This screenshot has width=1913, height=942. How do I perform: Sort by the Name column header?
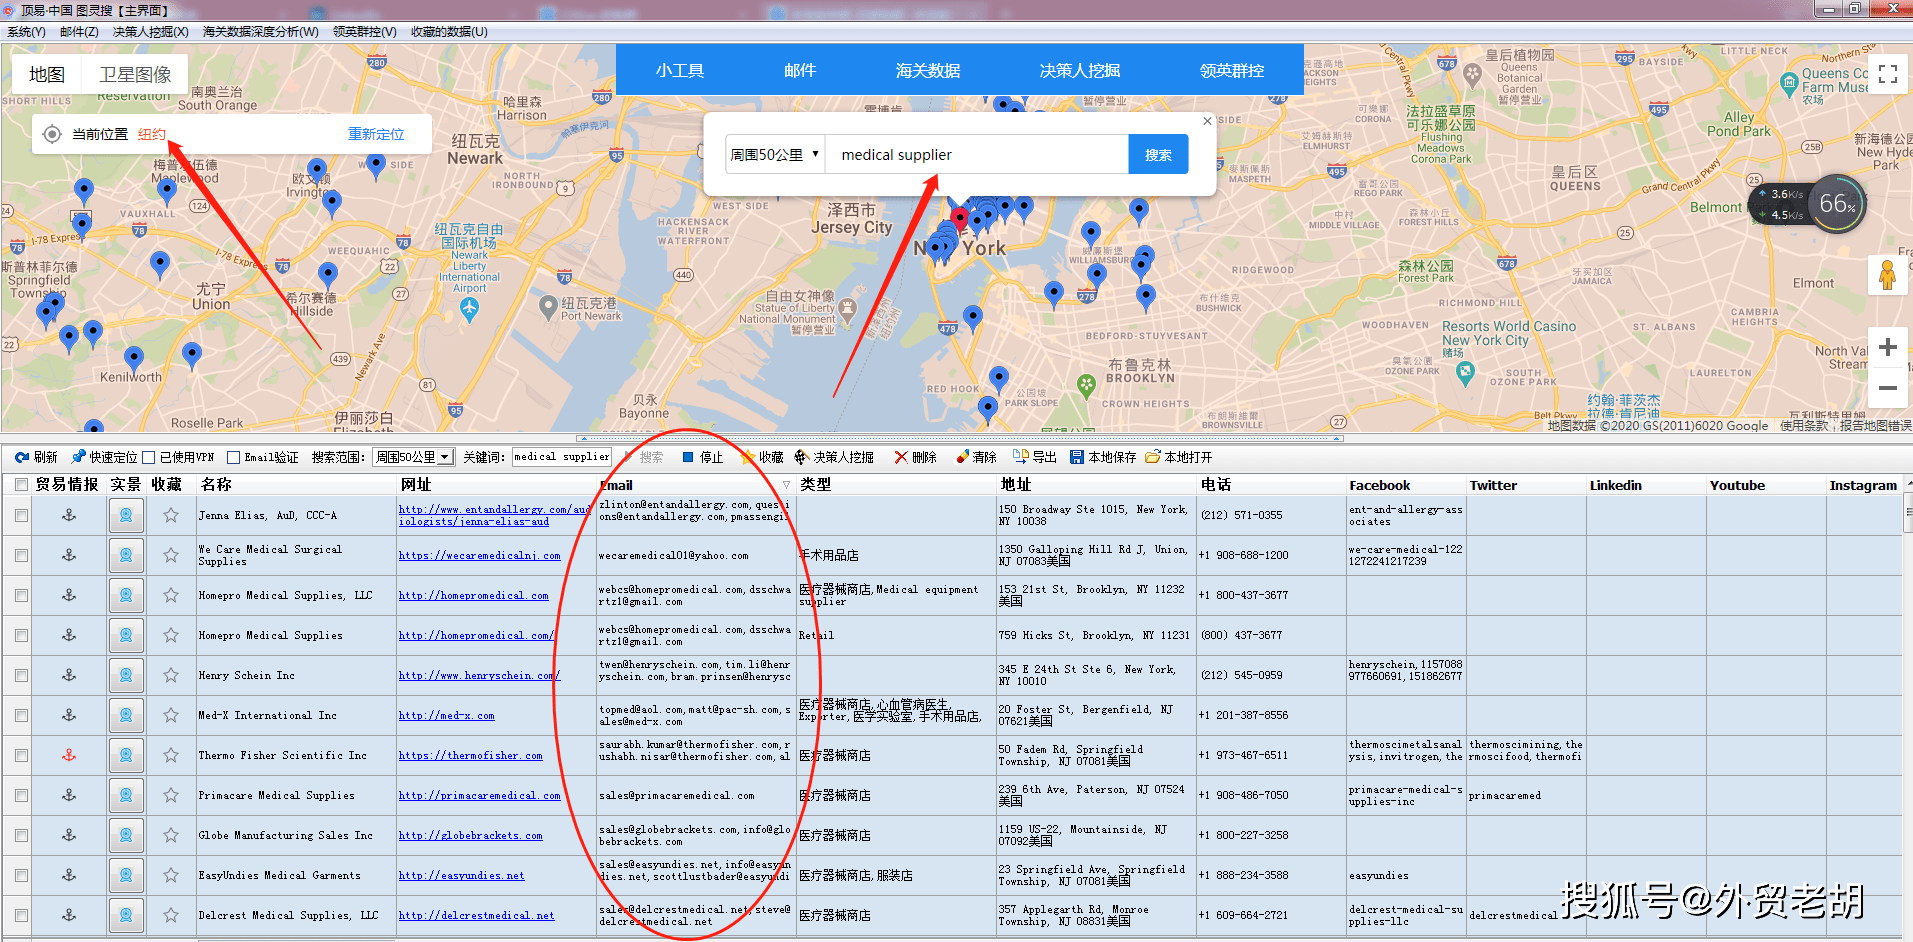pos(296,484)
